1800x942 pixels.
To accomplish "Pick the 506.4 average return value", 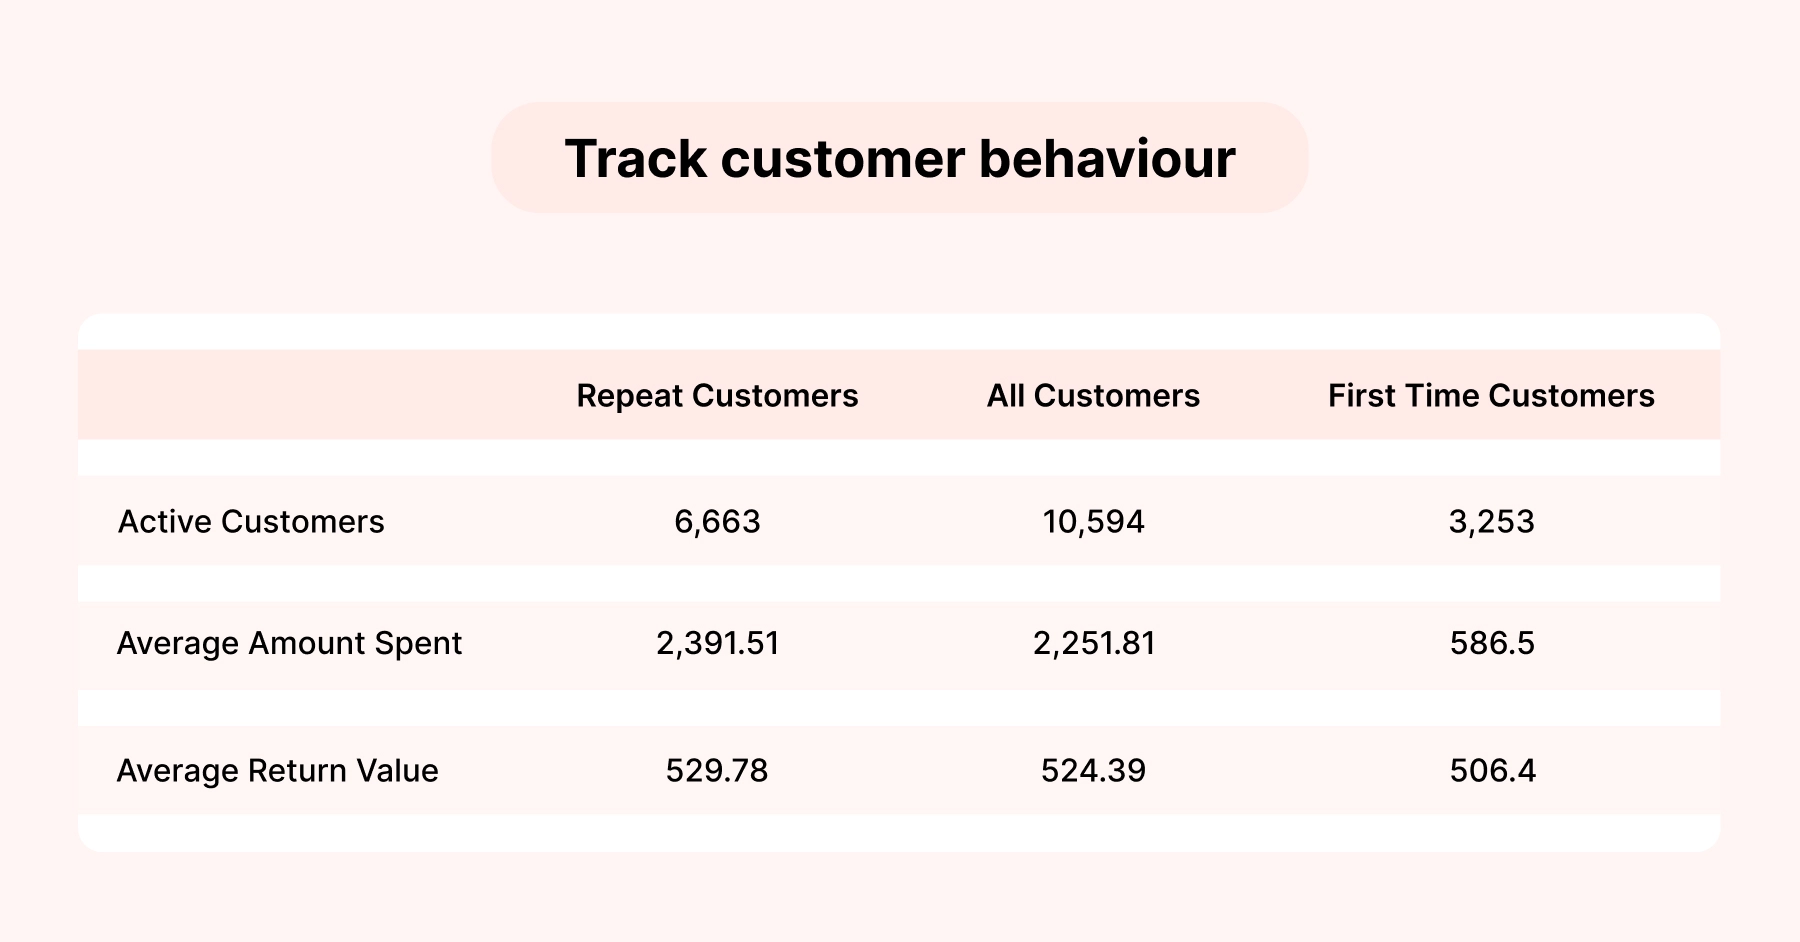I will pos(1491,771).
